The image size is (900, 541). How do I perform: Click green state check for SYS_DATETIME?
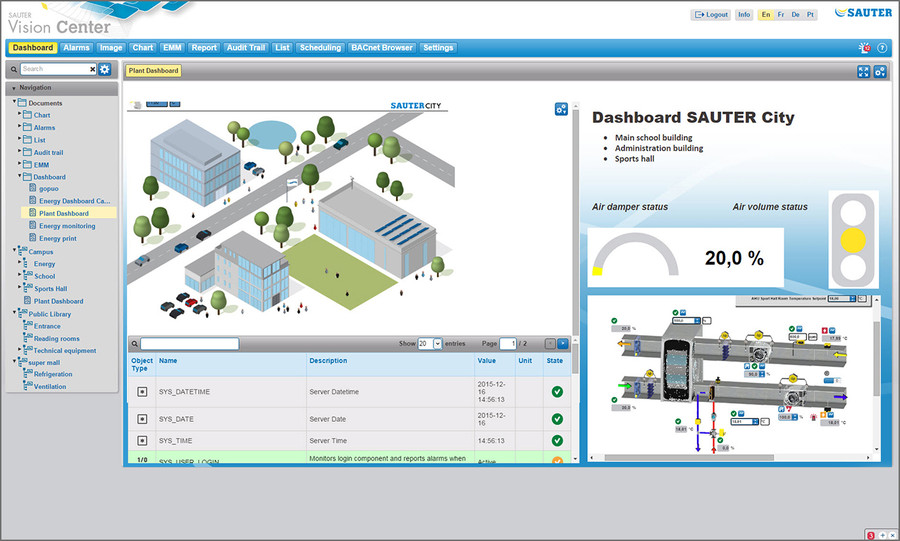point(557,391)
